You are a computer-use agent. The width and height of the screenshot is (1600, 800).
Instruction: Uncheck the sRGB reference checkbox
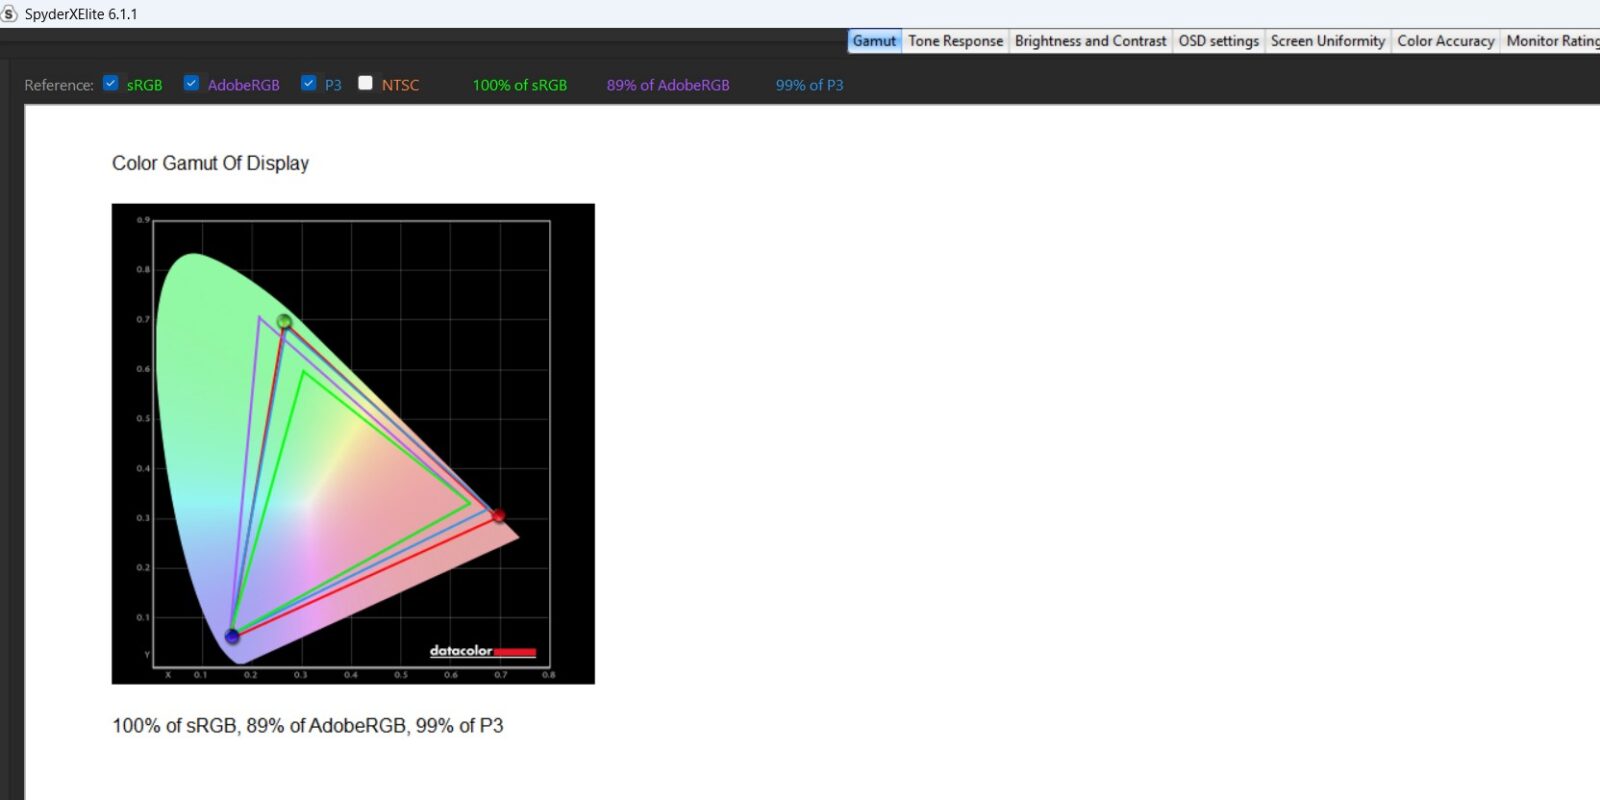[111, 84]
